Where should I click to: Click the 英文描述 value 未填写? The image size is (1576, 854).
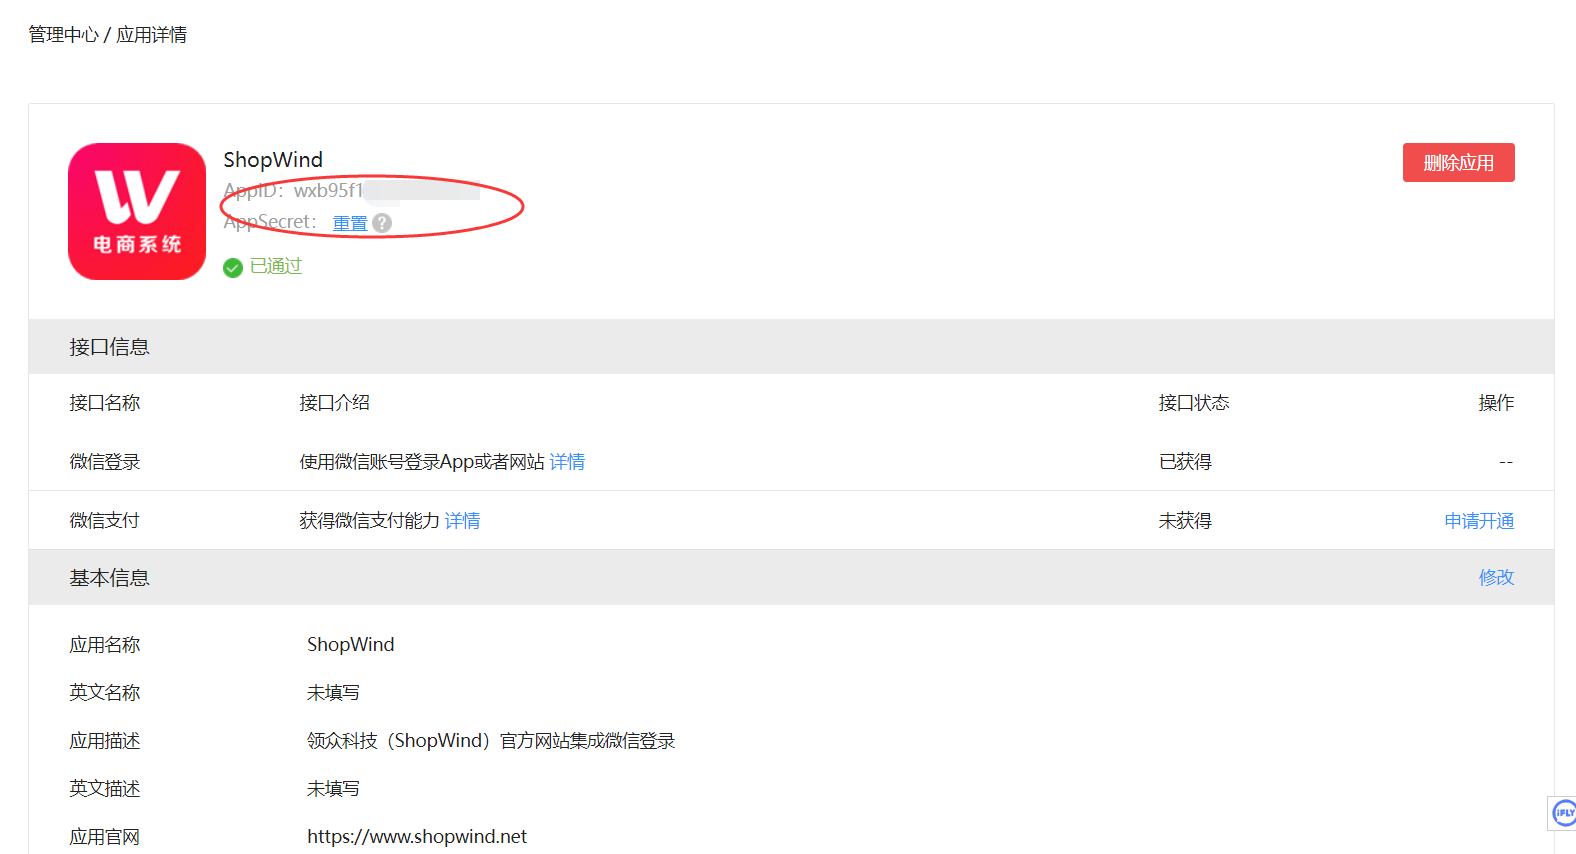click(x=333, y=789)
